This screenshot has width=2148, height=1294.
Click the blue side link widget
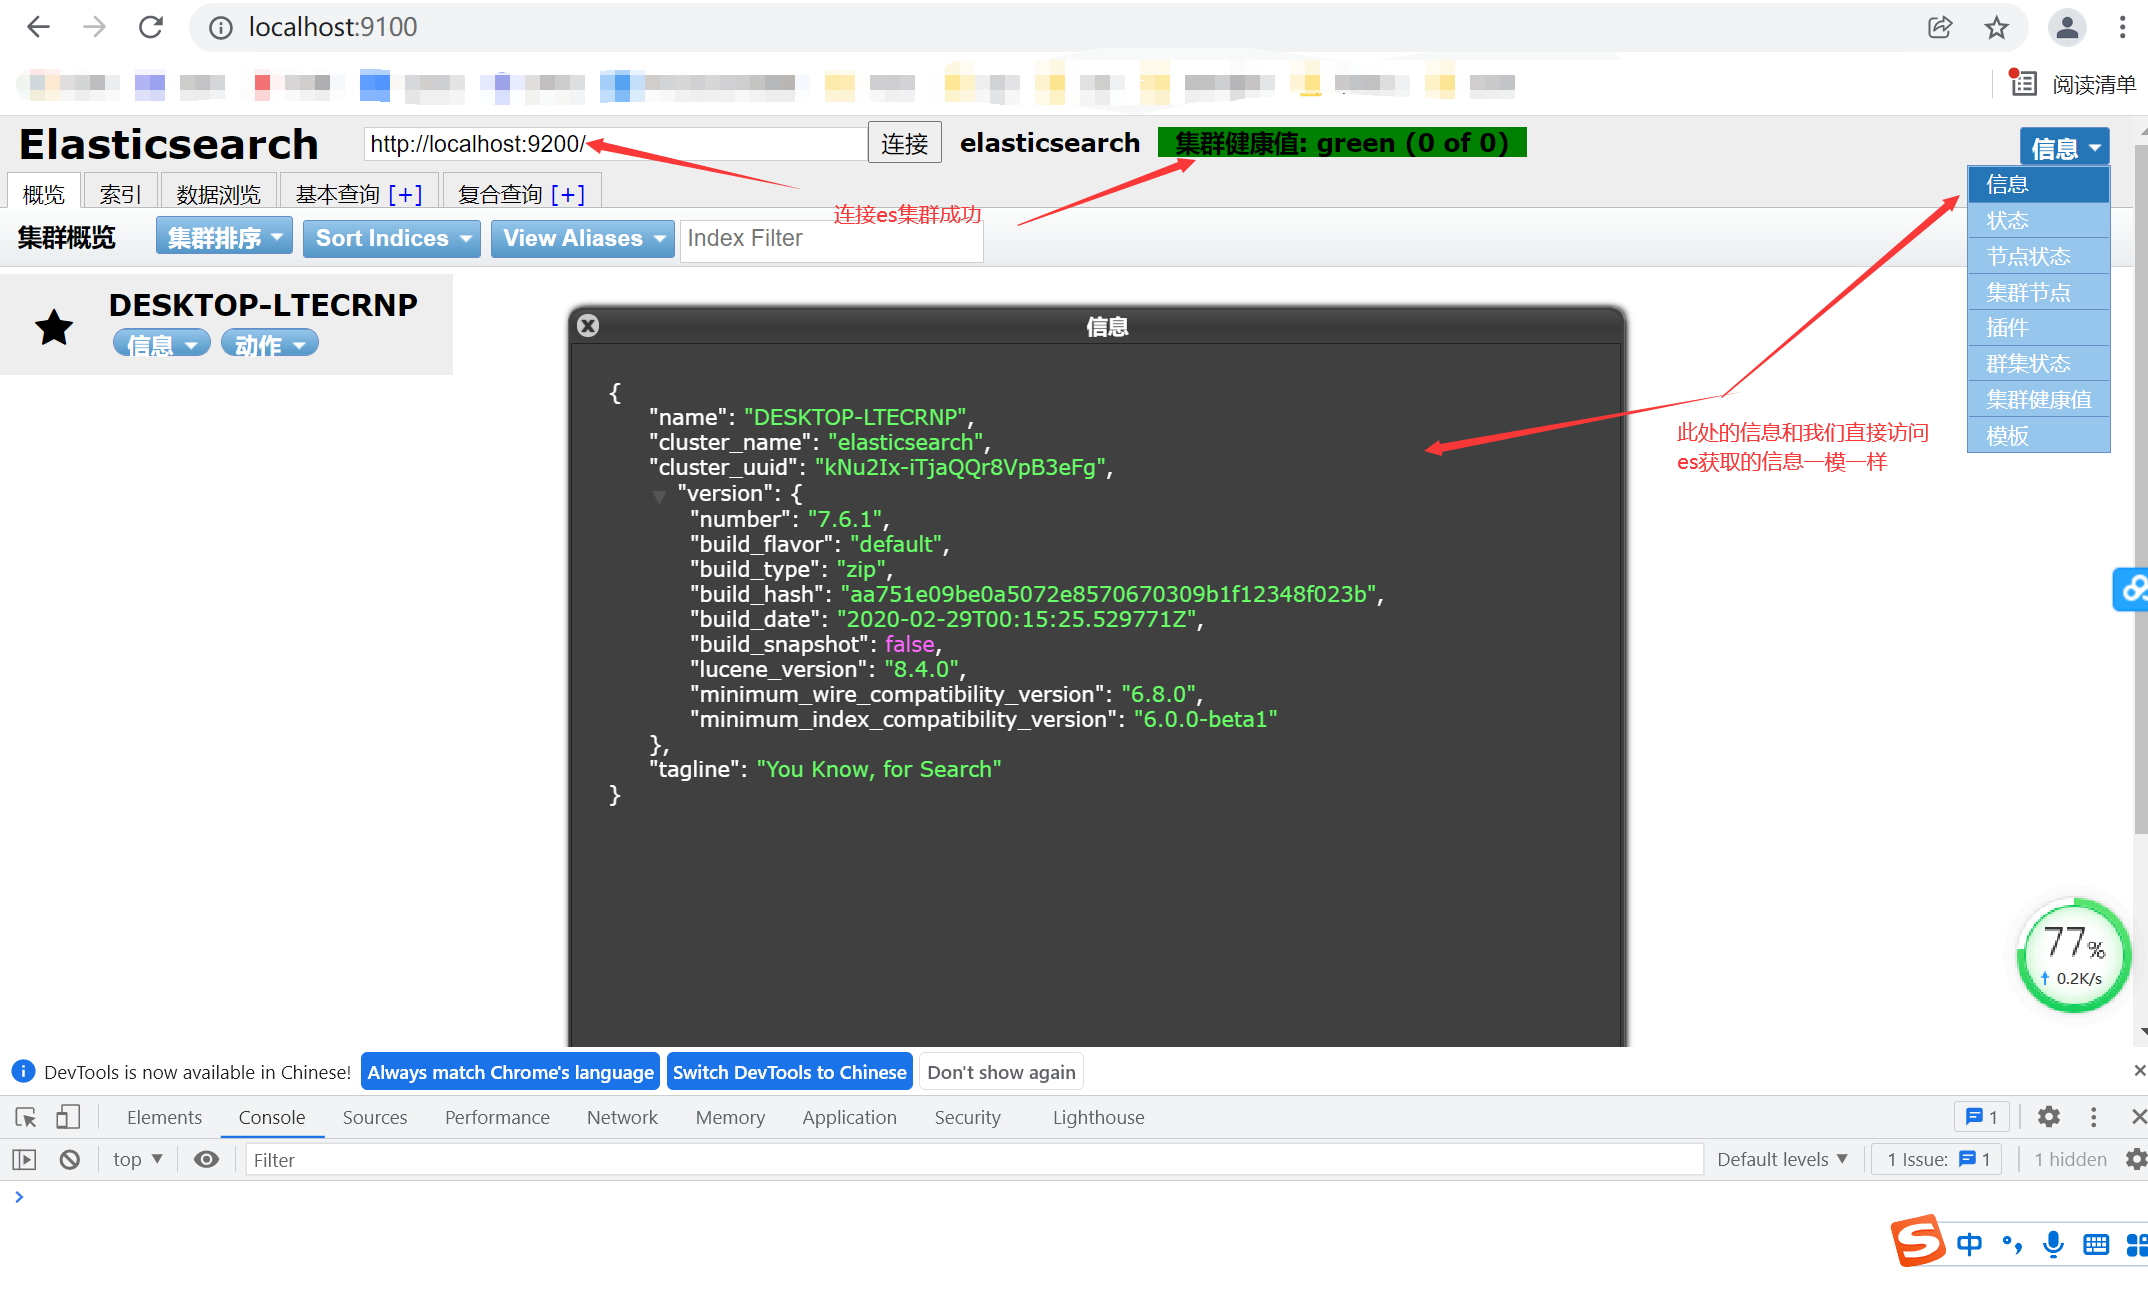2131,589
